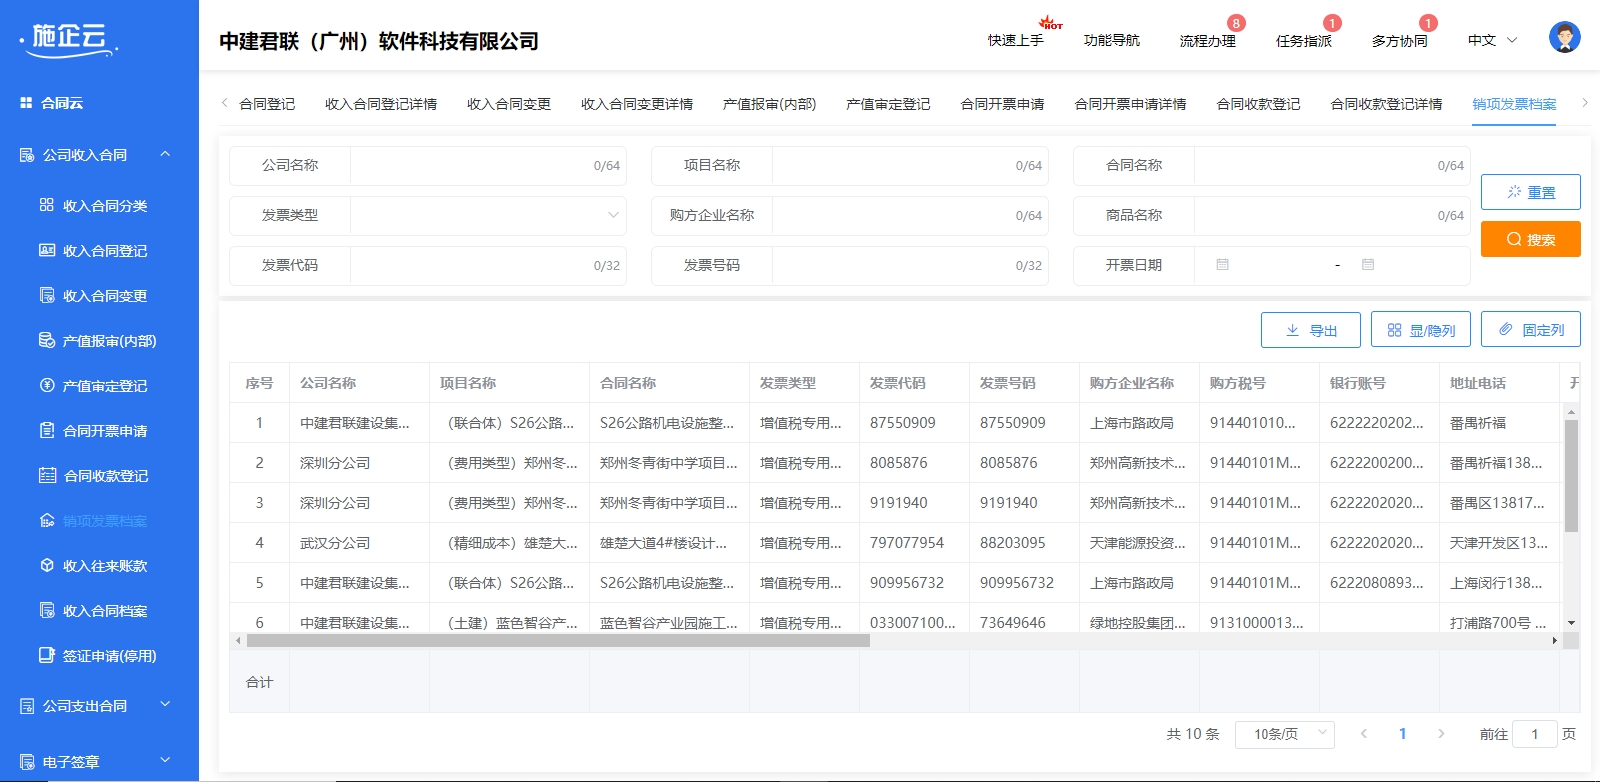Click the 收入合同变更 sidebar icon
Image resolution: width=1600 pixels, height=782 pixels.
tap(46, 295)
